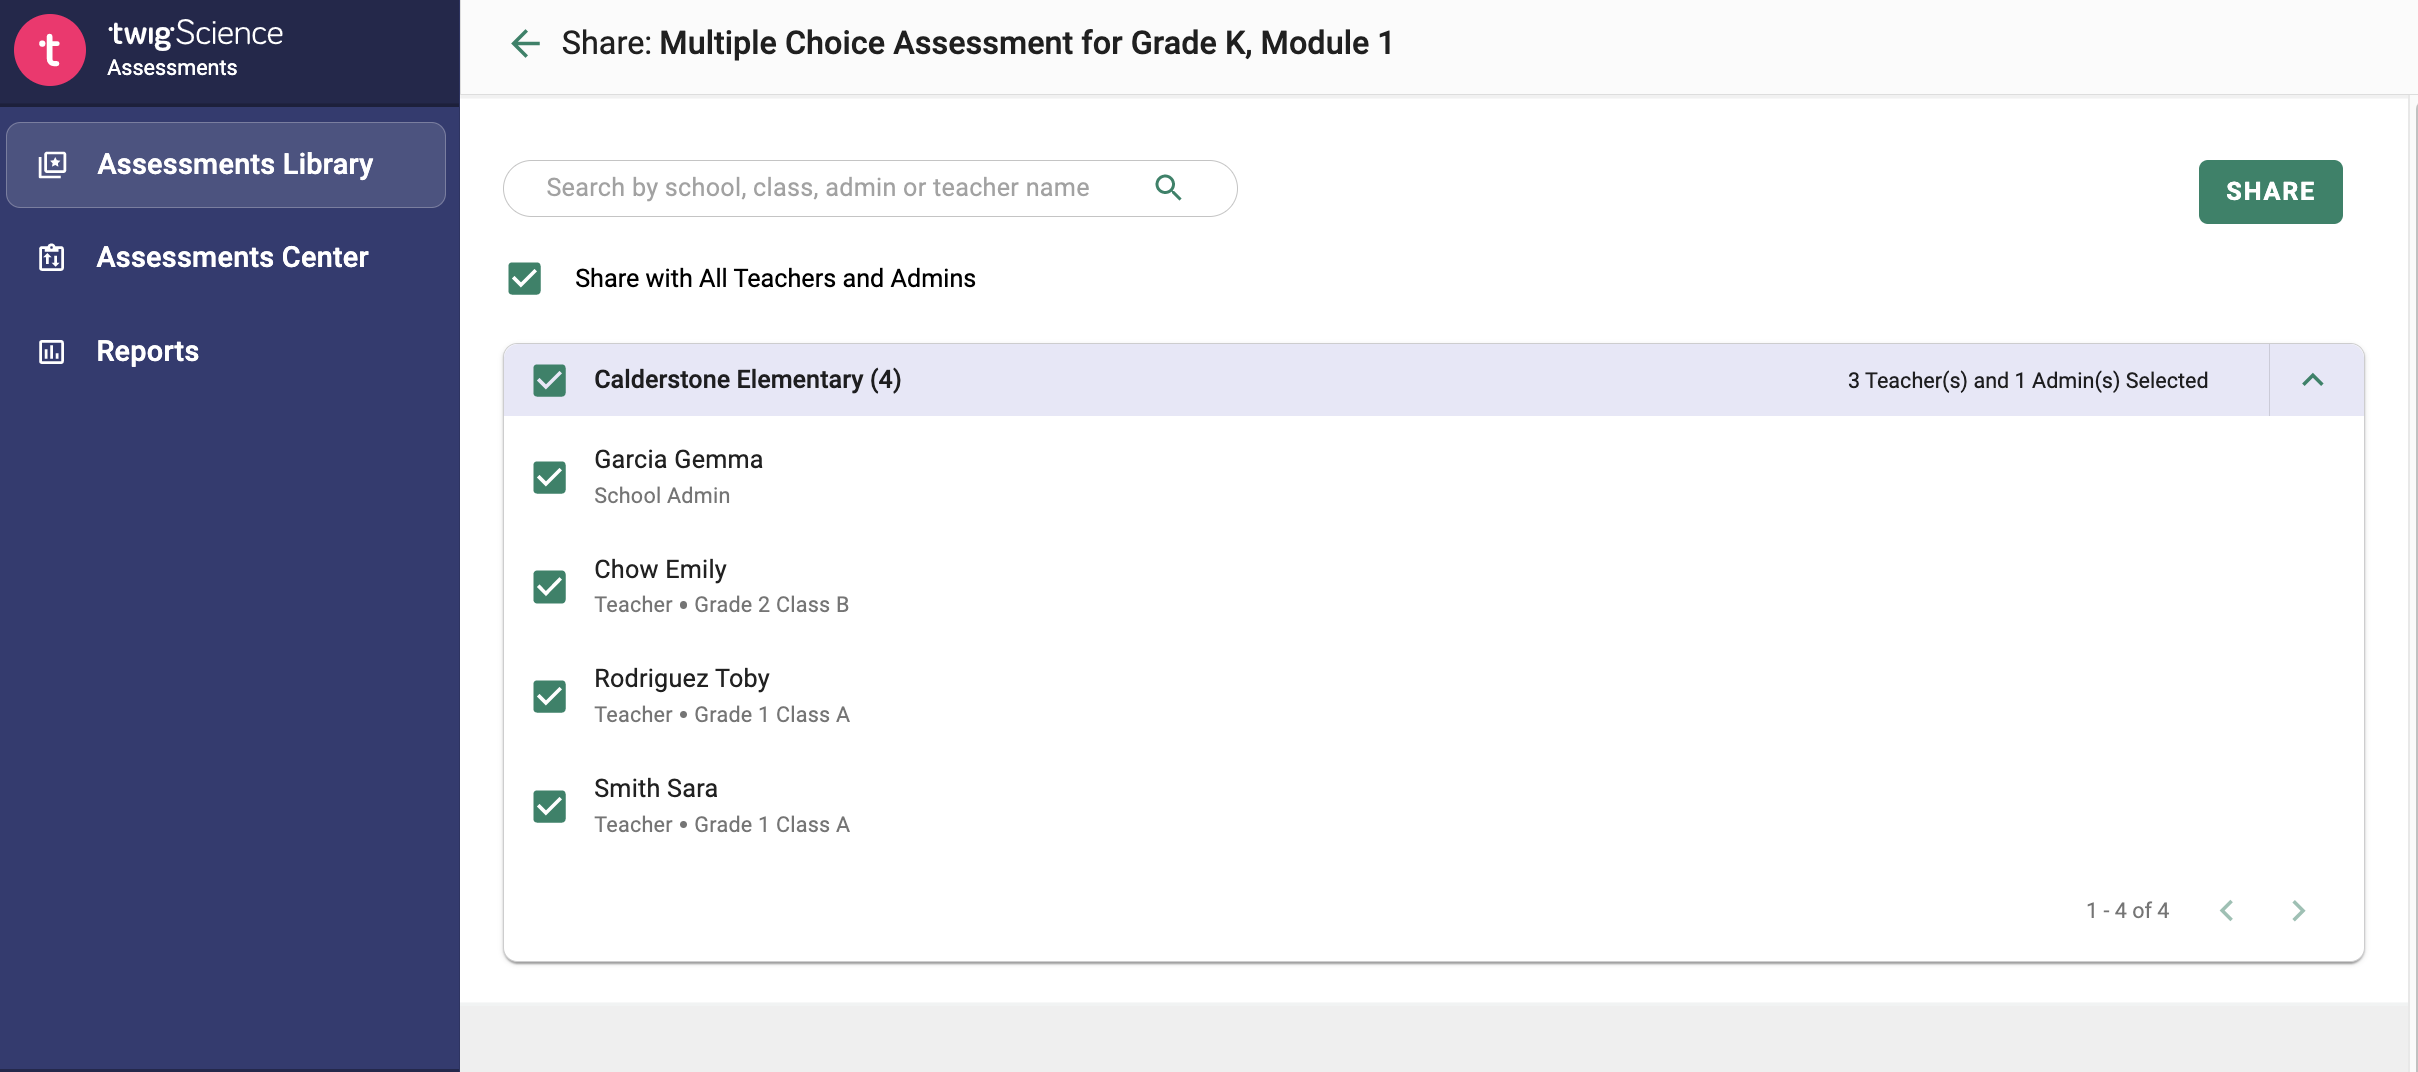Focus the school or teacher search field
The image size is (2418, 1072).
tap(870, 188)
